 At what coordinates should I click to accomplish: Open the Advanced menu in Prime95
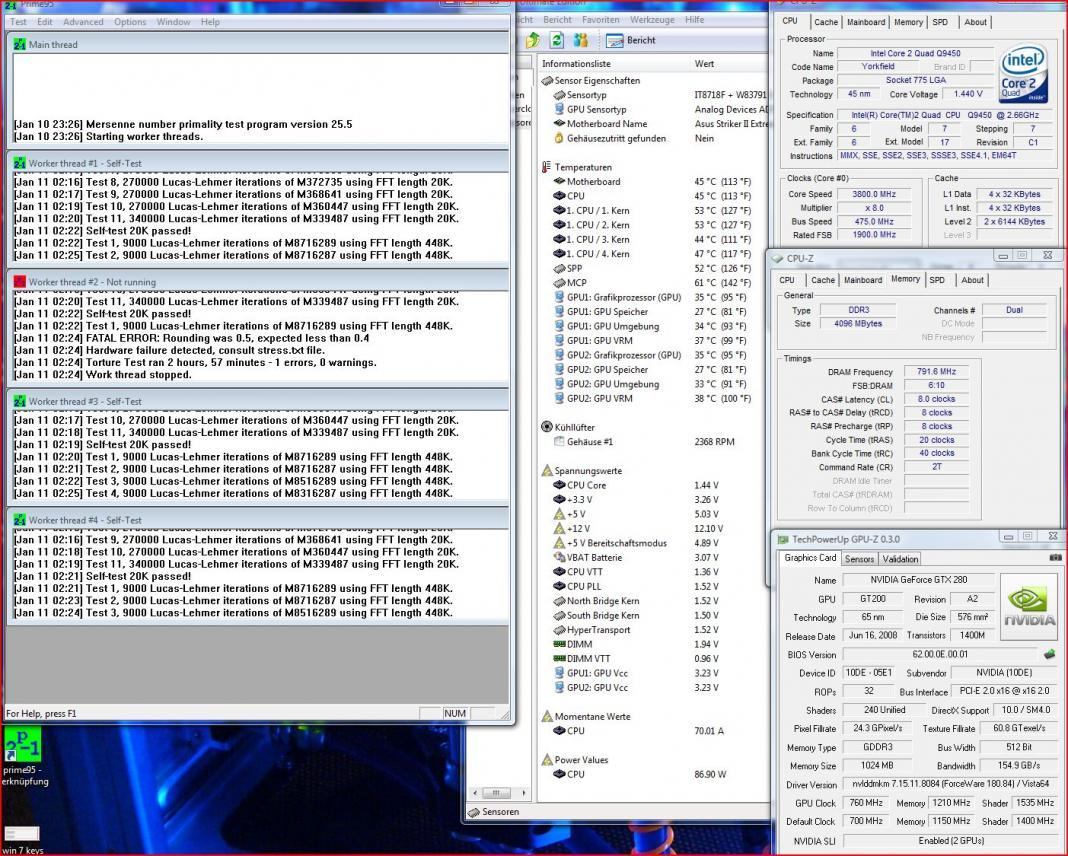pyautogui.click(x=83, y=22)
